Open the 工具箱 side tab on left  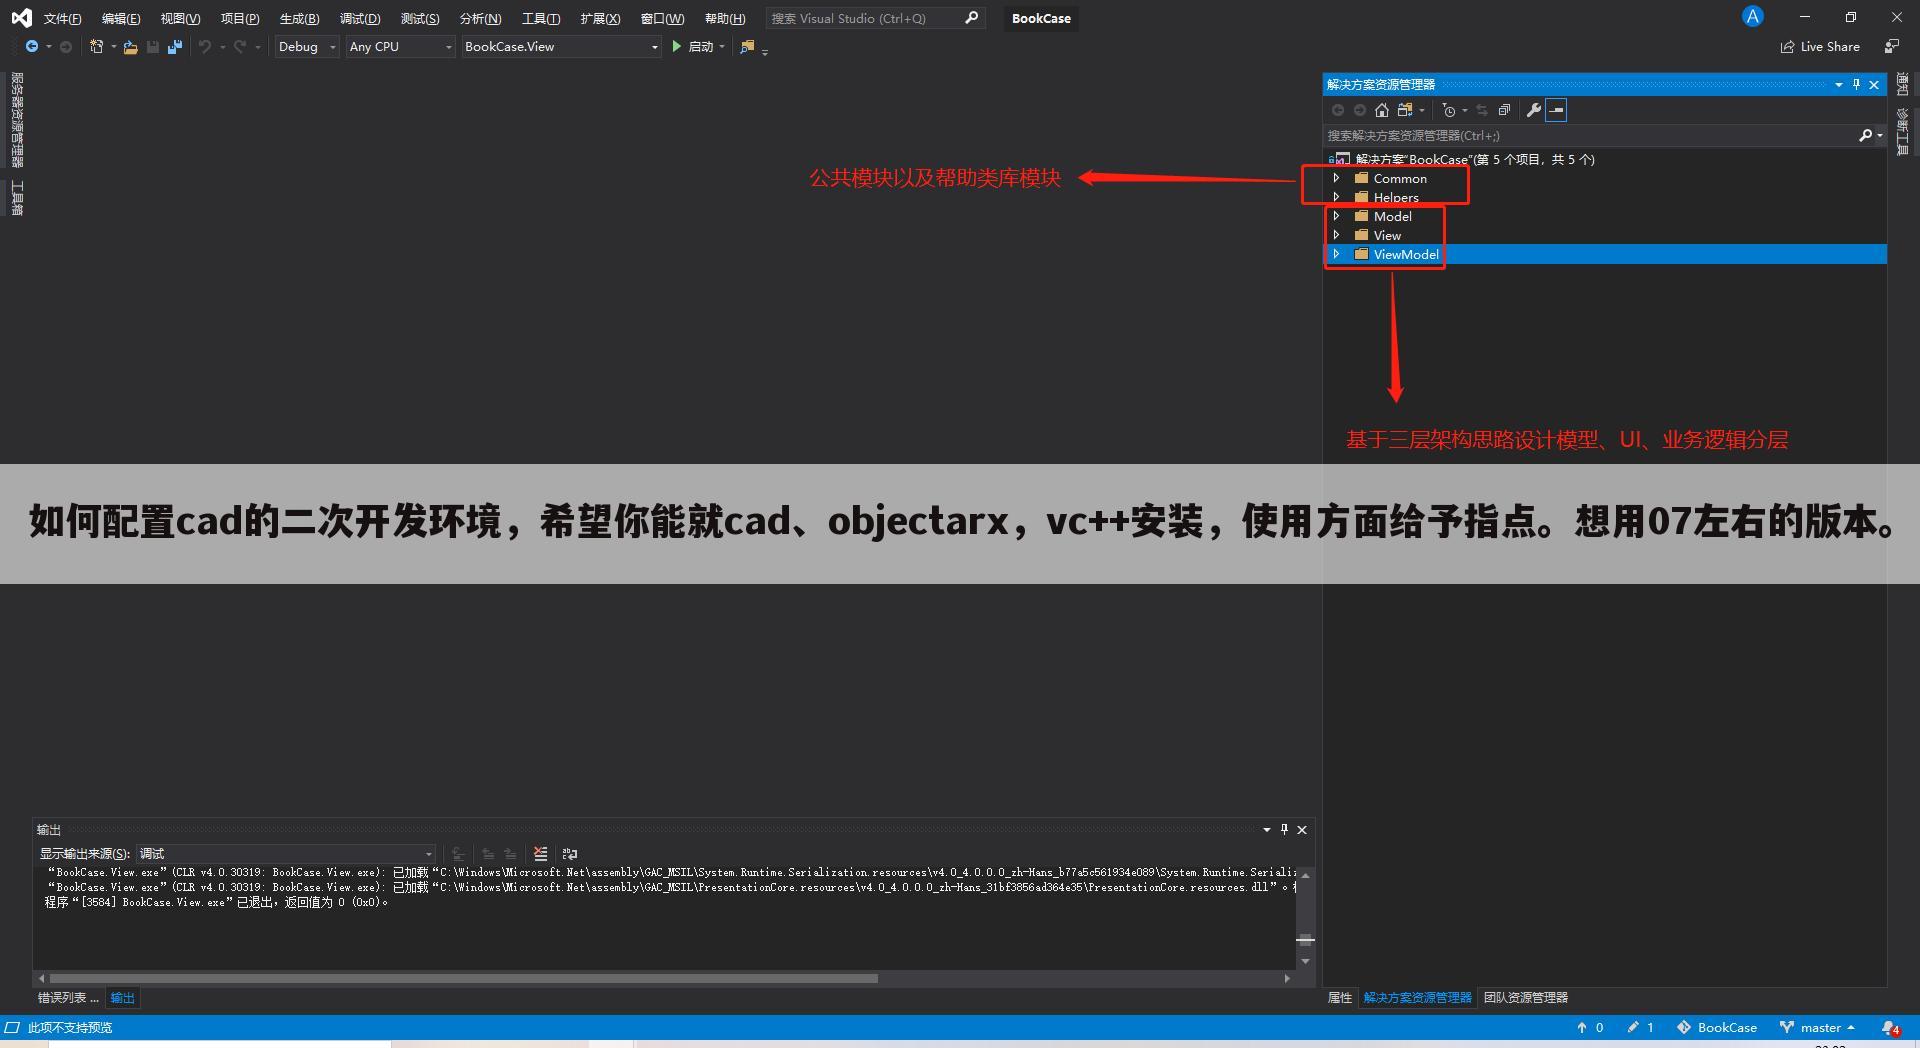tap(17, 198)
